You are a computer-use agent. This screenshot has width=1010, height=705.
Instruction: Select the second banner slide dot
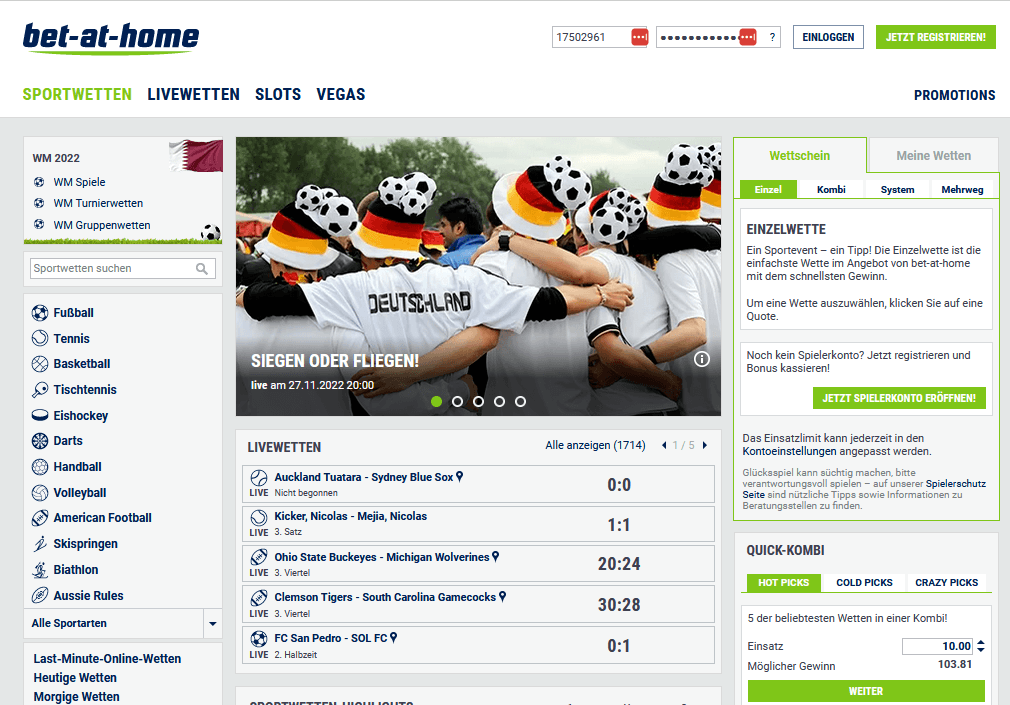(457, 401)
